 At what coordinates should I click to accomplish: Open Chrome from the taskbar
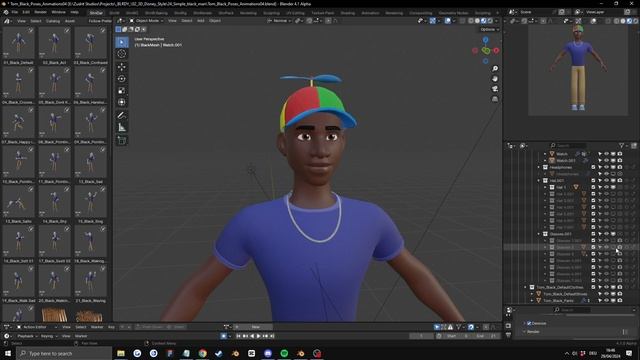[202, 353]
